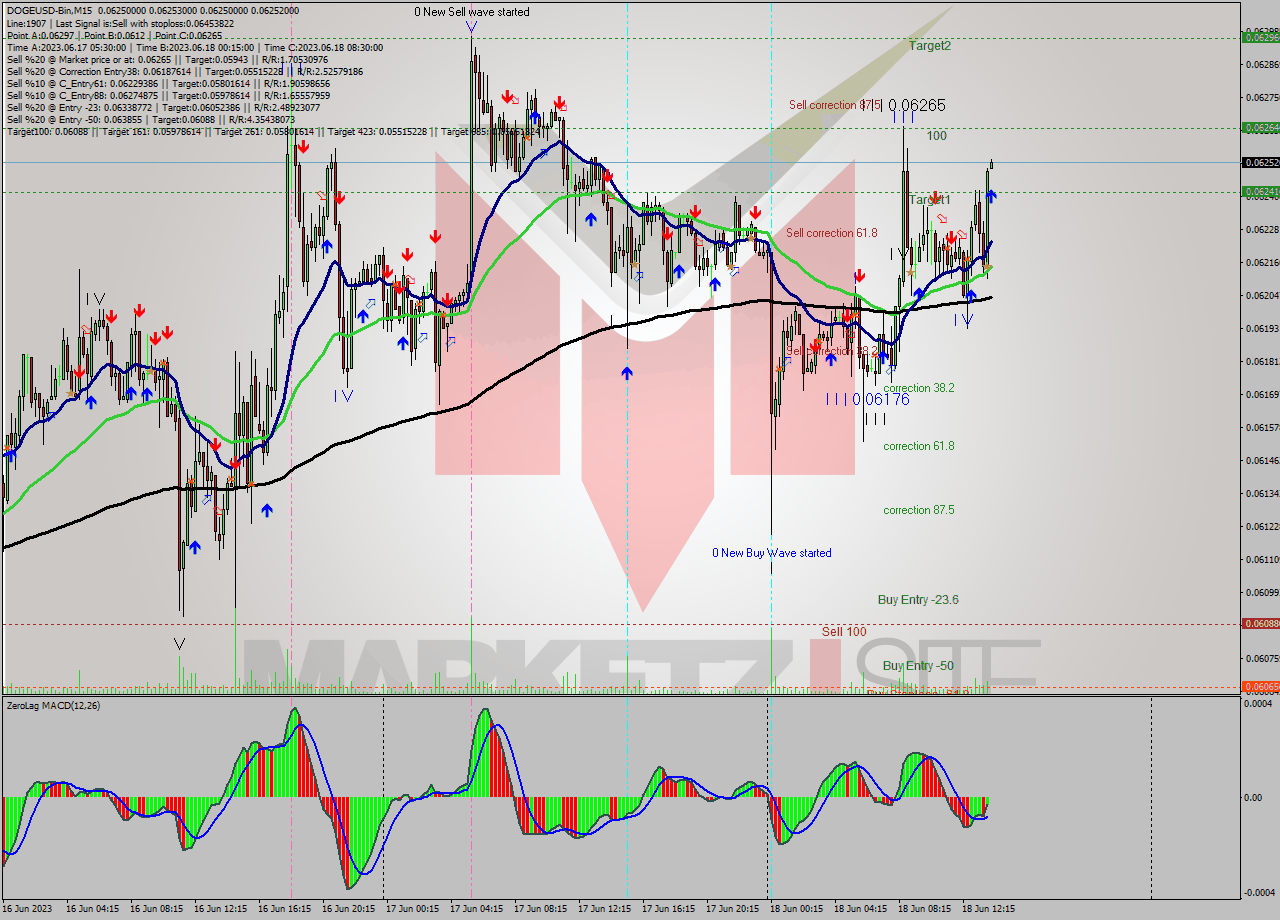Click the DOGEUSD-Bin,M15 symbol title line

[152, 10]
